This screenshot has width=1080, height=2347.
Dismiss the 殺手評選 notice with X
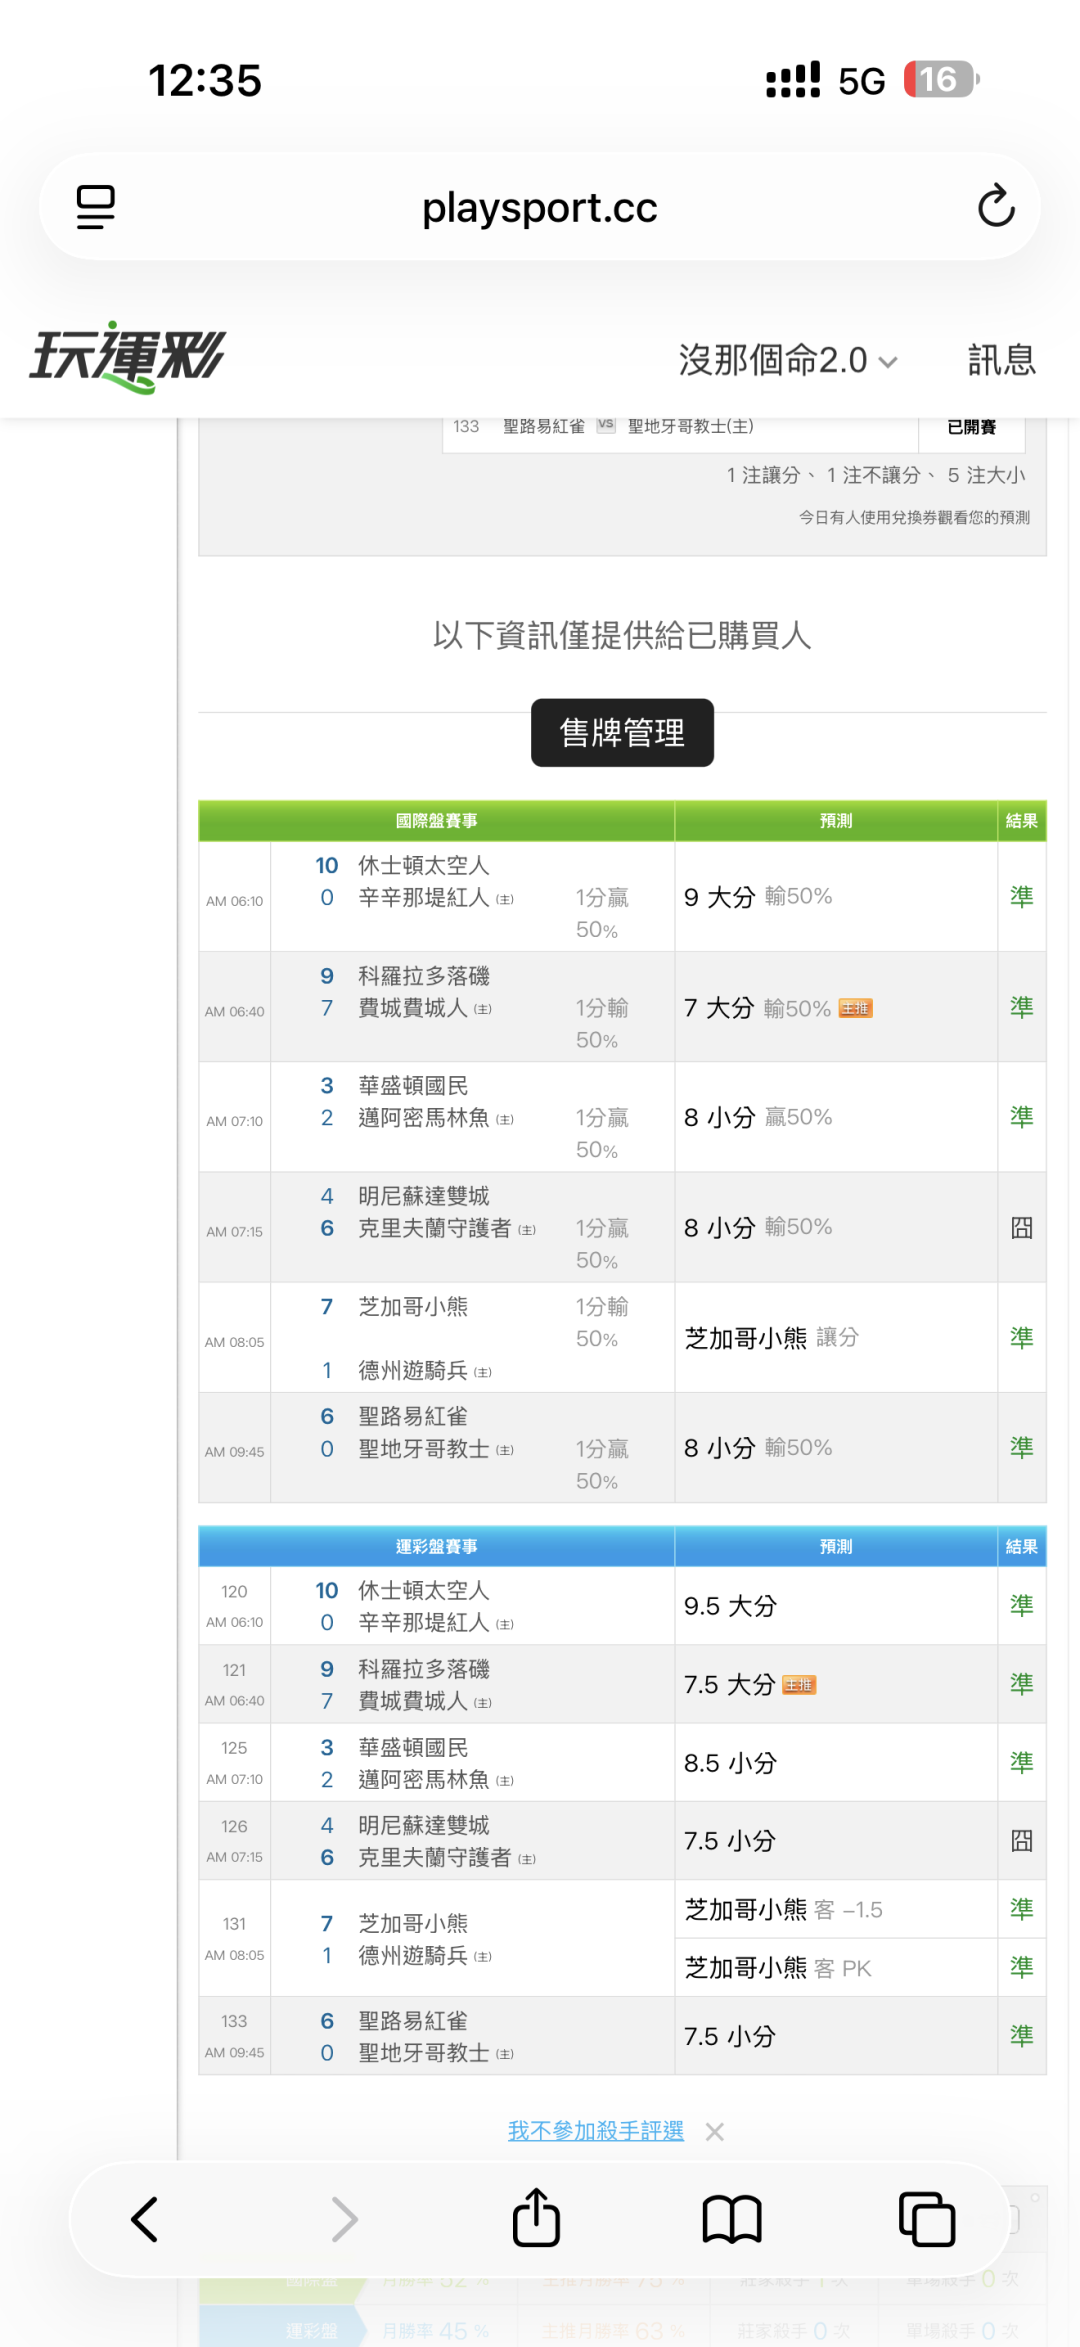click(x=714, y=2132)
